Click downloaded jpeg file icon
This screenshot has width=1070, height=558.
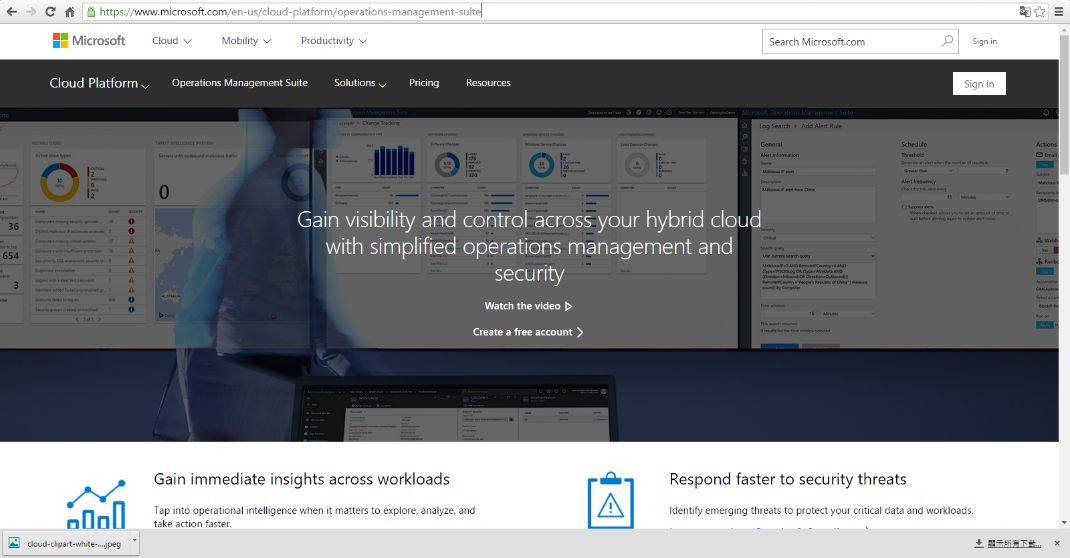[x=14, y=543]
